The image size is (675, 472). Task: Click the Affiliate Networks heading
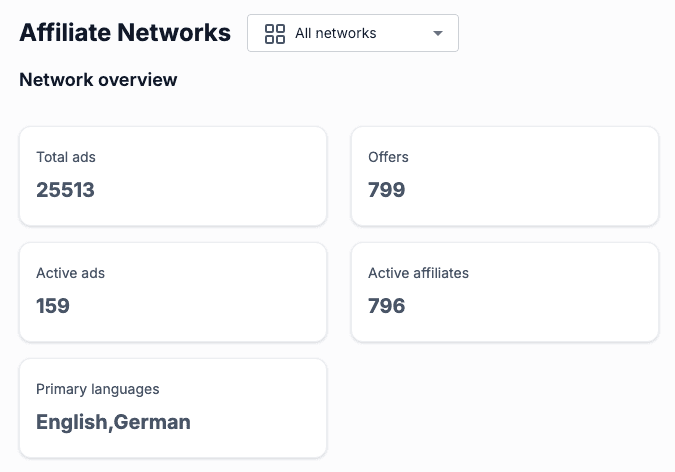click(x=125, y=33)
